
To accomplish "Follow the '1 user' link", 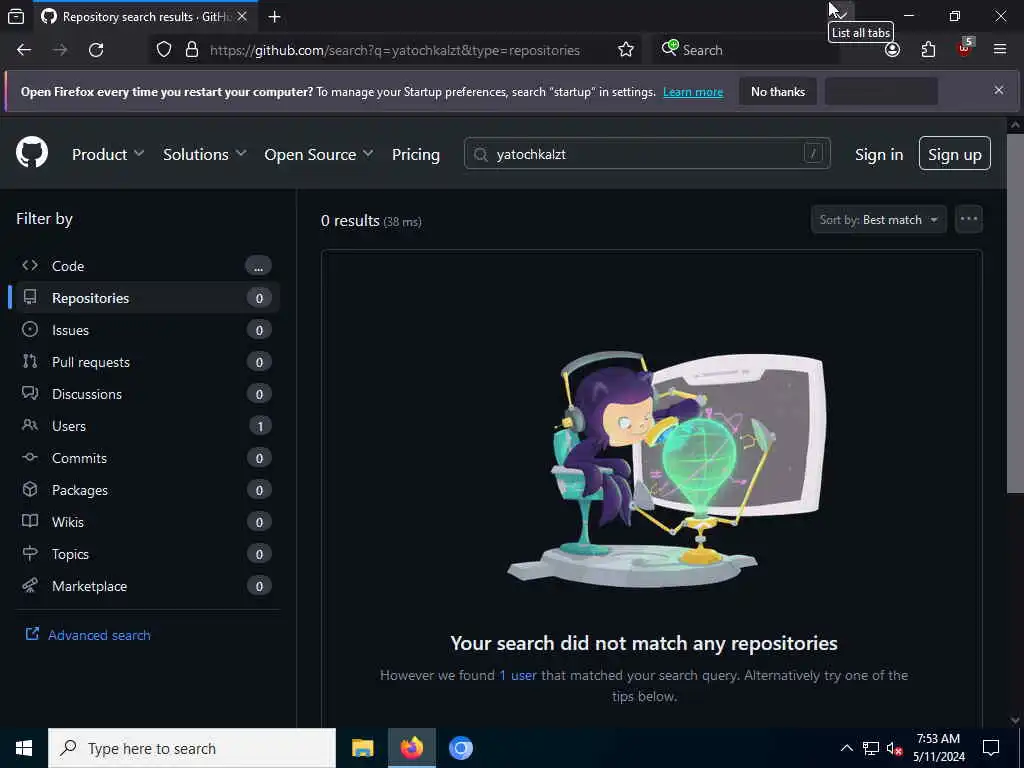I will click(x=518, y=675).
